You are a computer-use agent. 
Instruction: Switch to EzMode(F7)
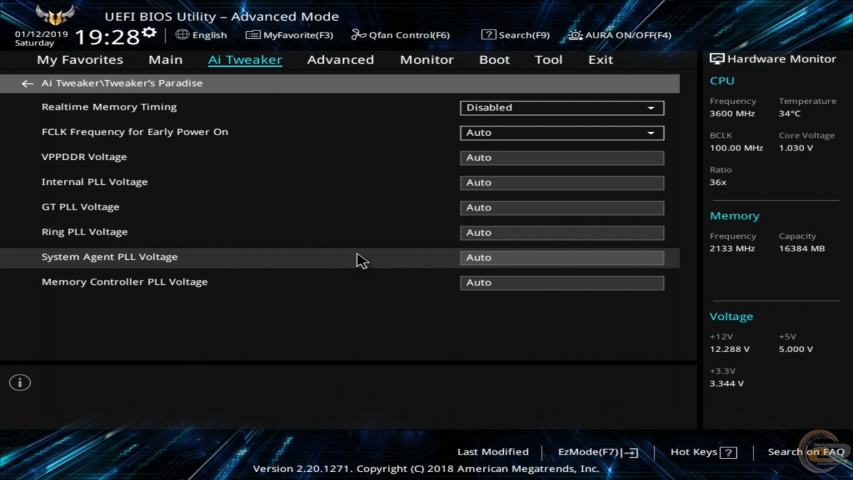590,452
